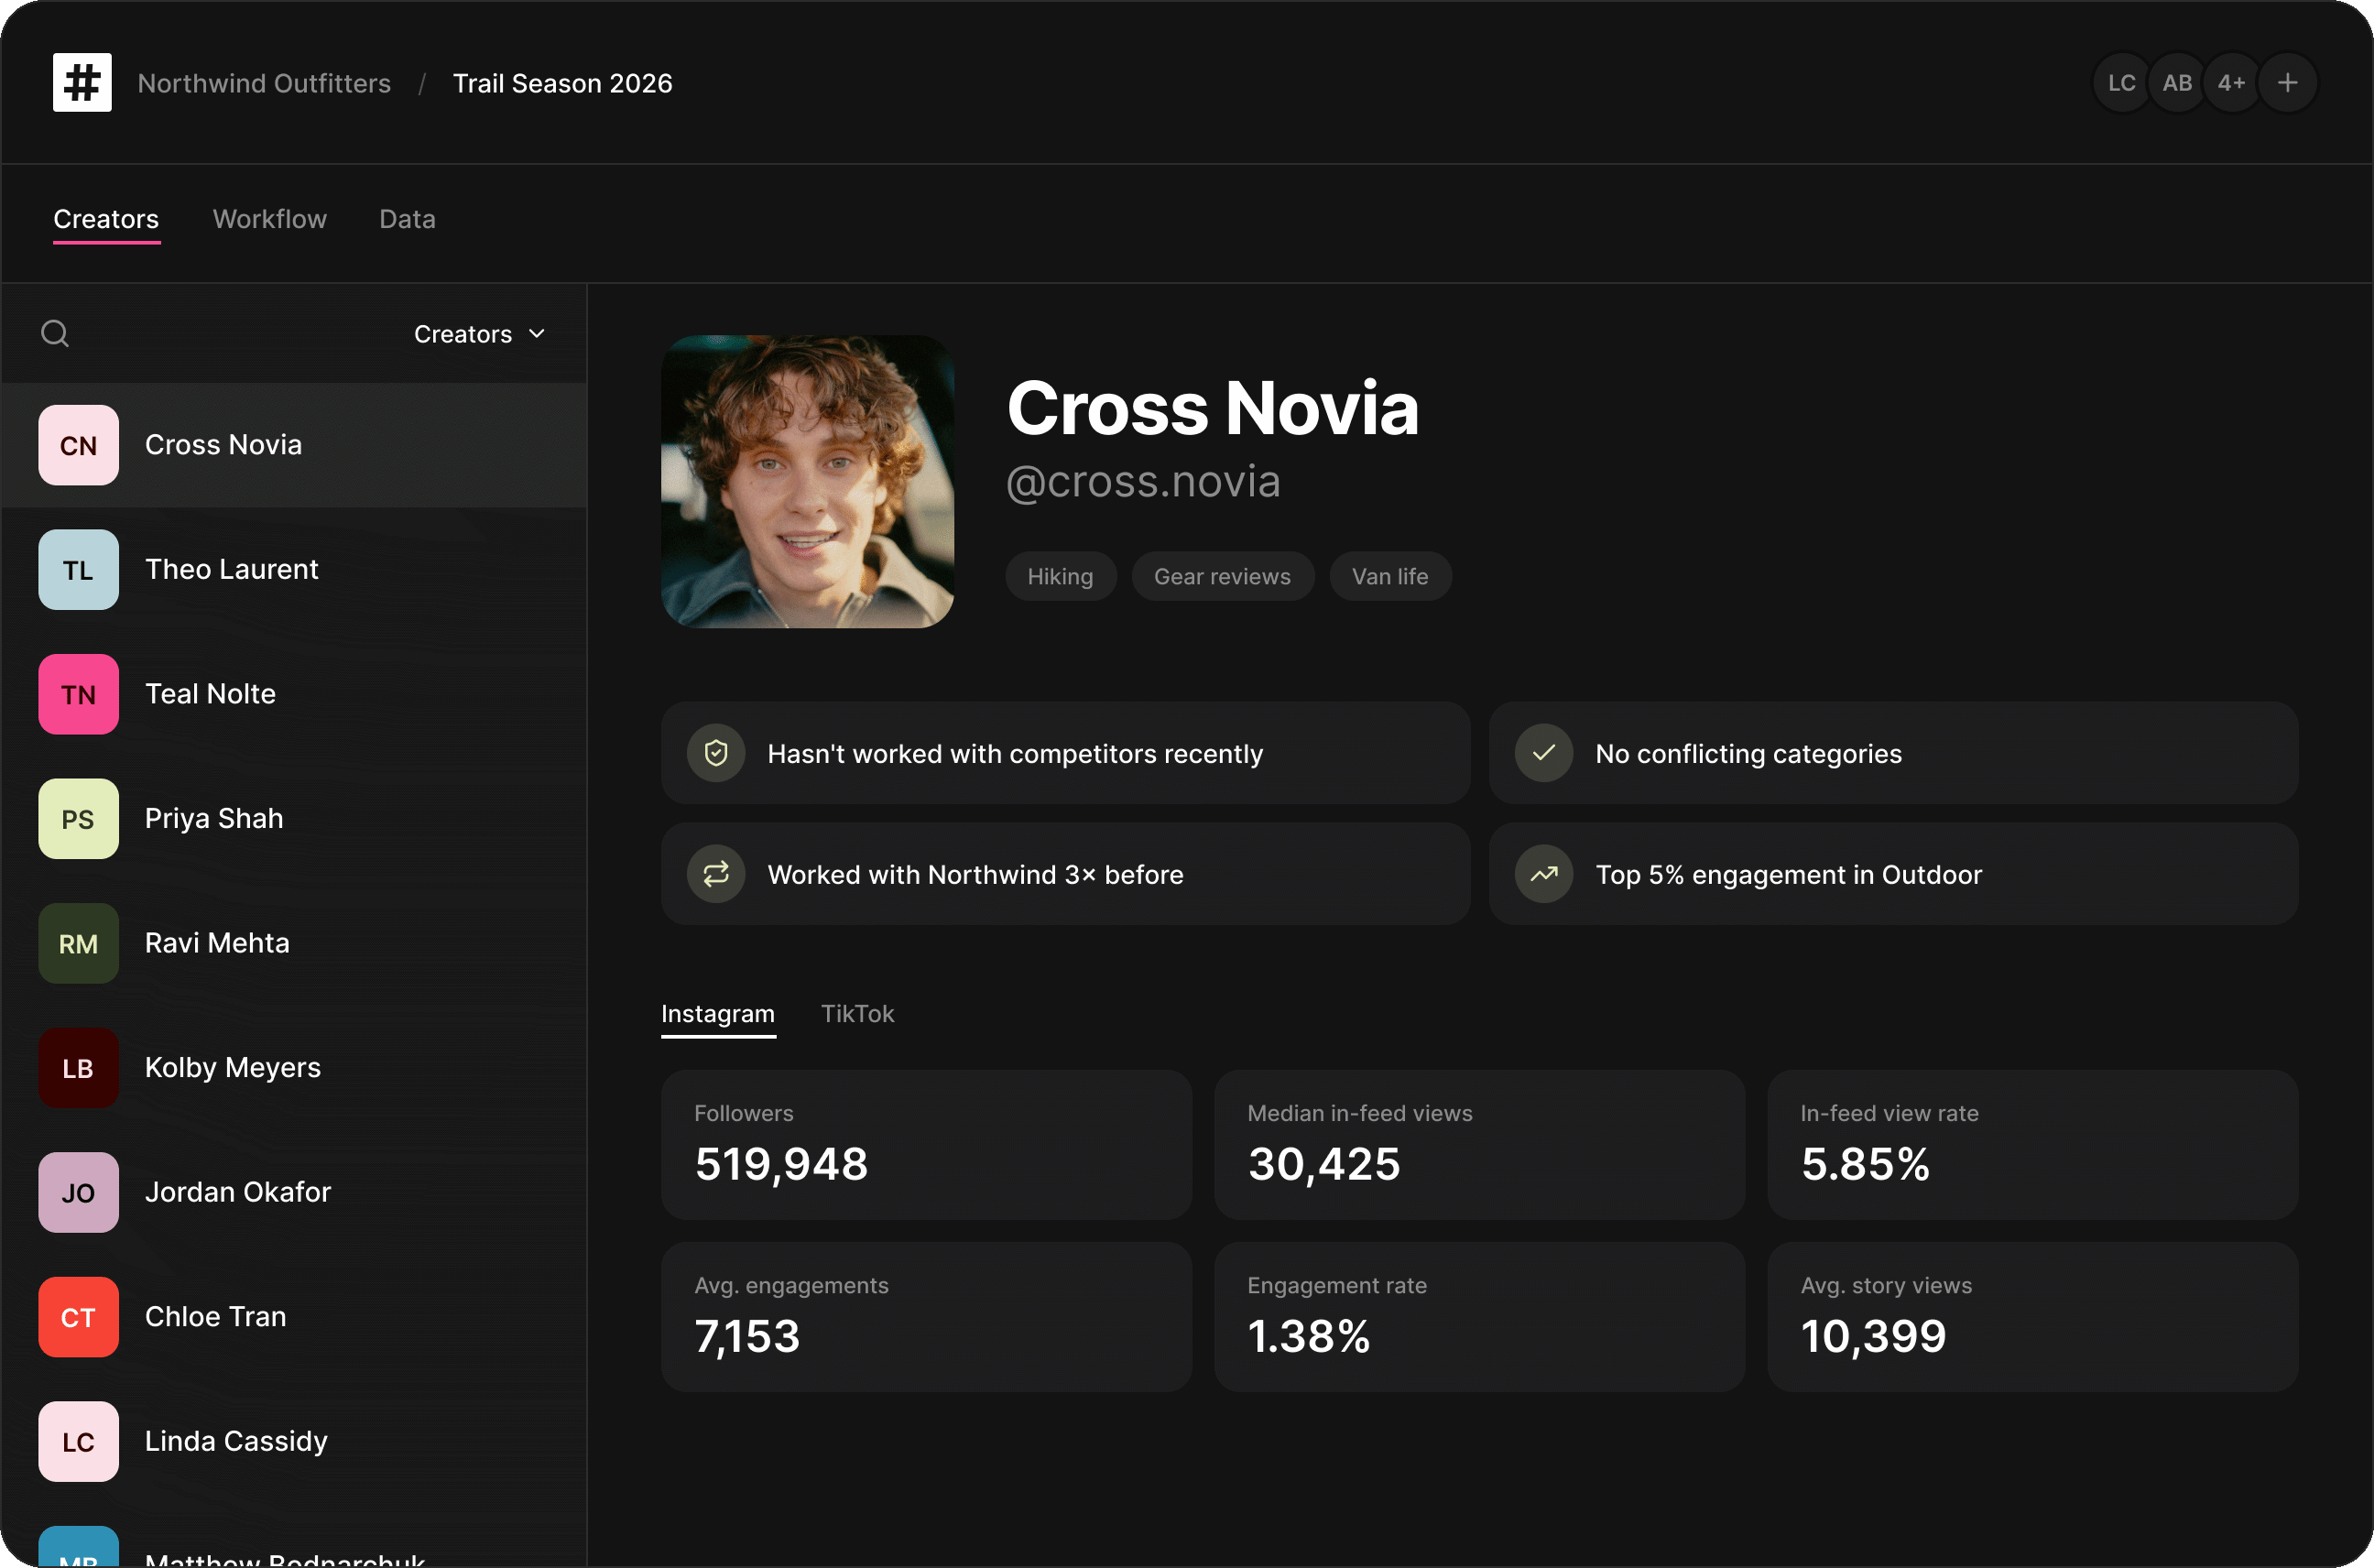
Task: Click the TL avatar for Theo Laurent
Action: point(78,569)
